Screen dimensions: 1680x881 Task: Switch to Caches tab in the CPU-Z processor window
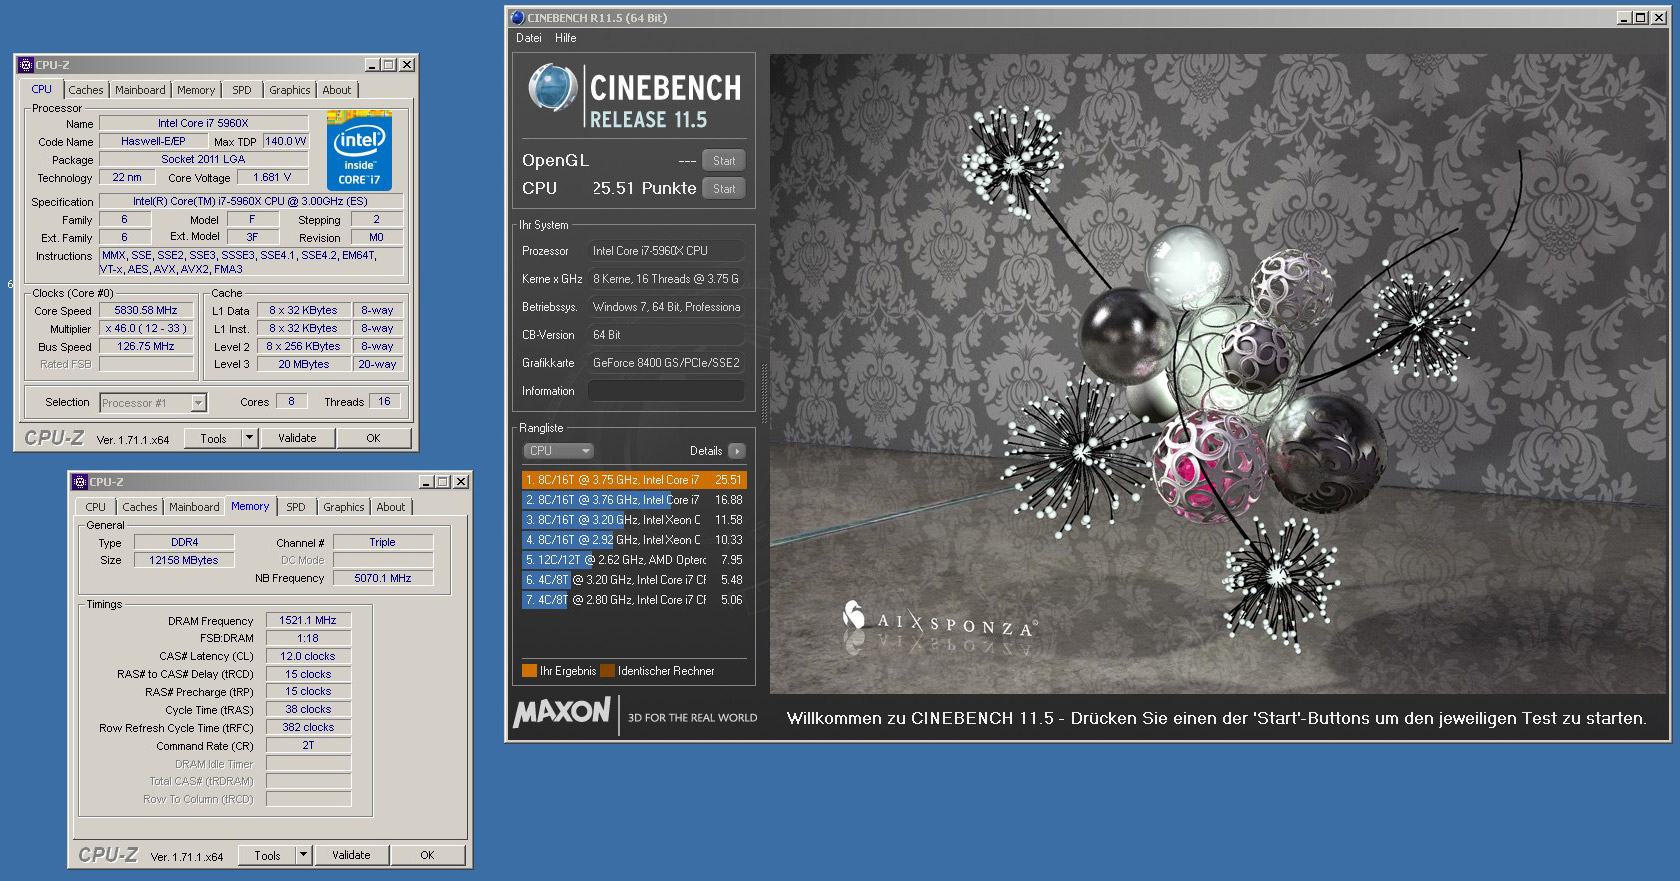point(86,90)
